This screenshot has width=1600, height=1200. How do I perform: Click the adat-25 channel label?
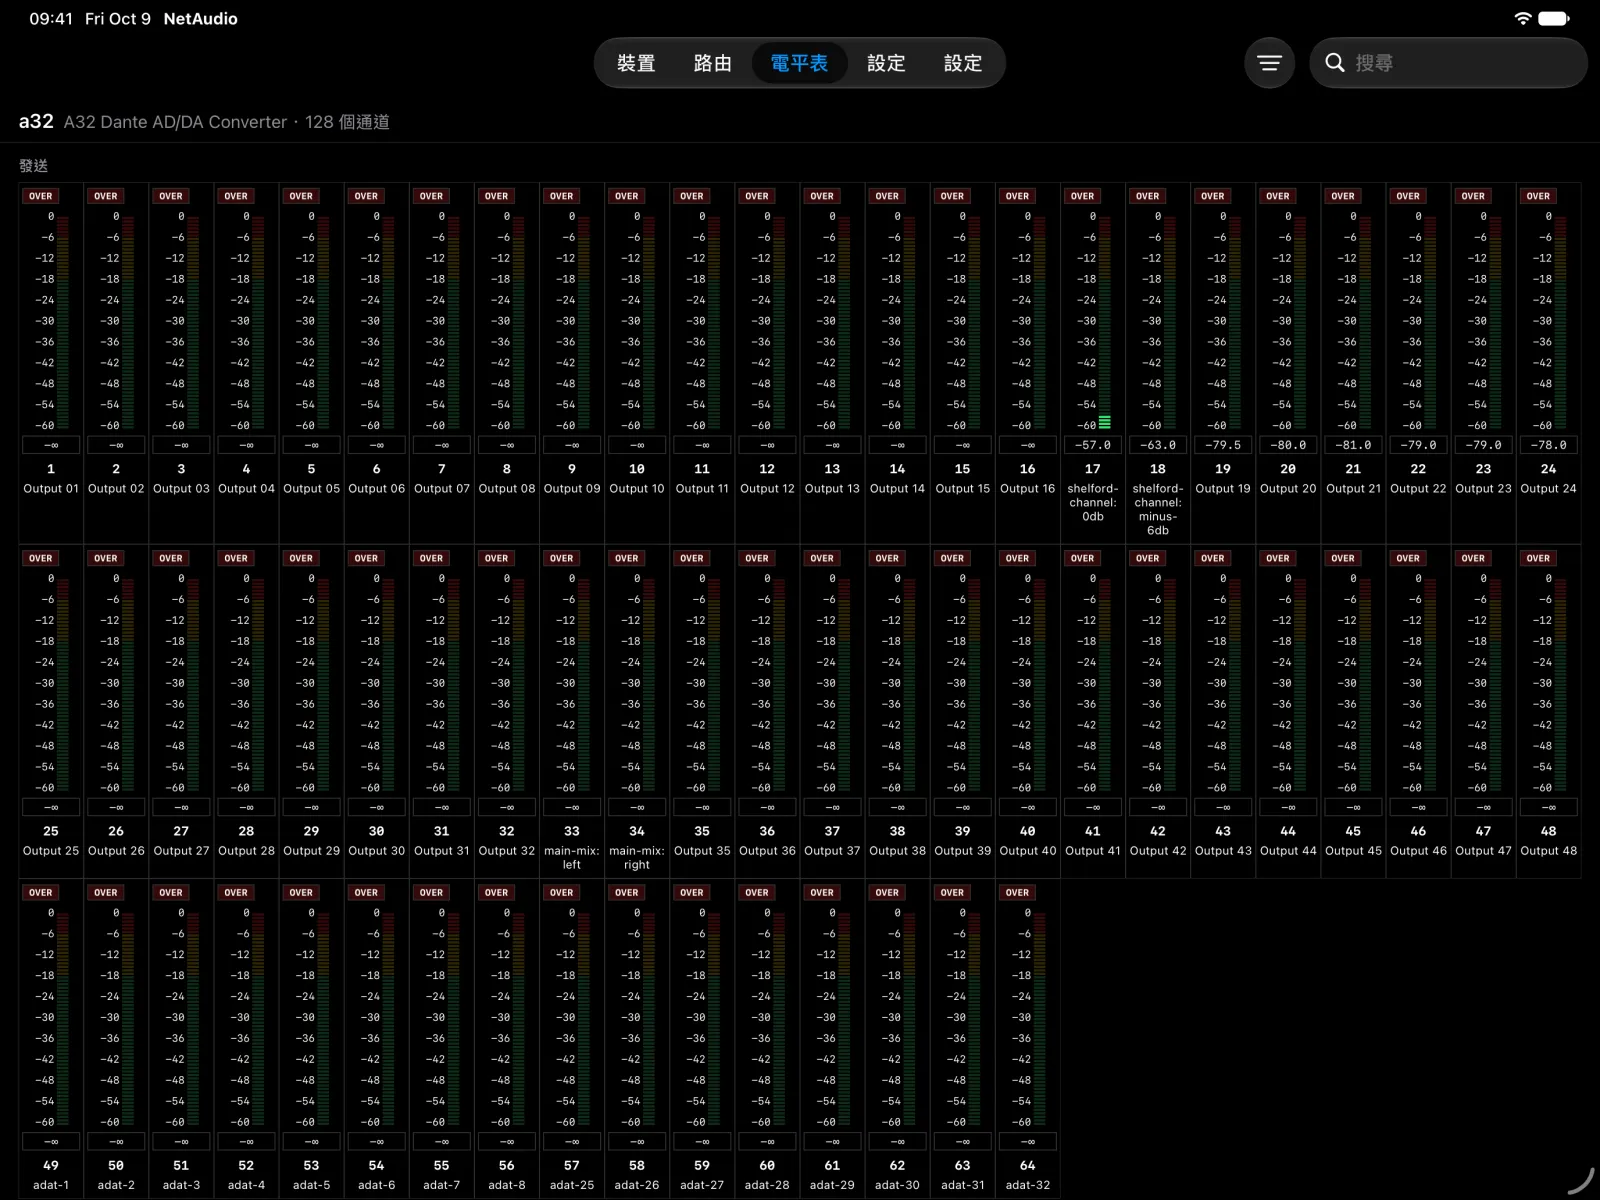[572, 1185]
